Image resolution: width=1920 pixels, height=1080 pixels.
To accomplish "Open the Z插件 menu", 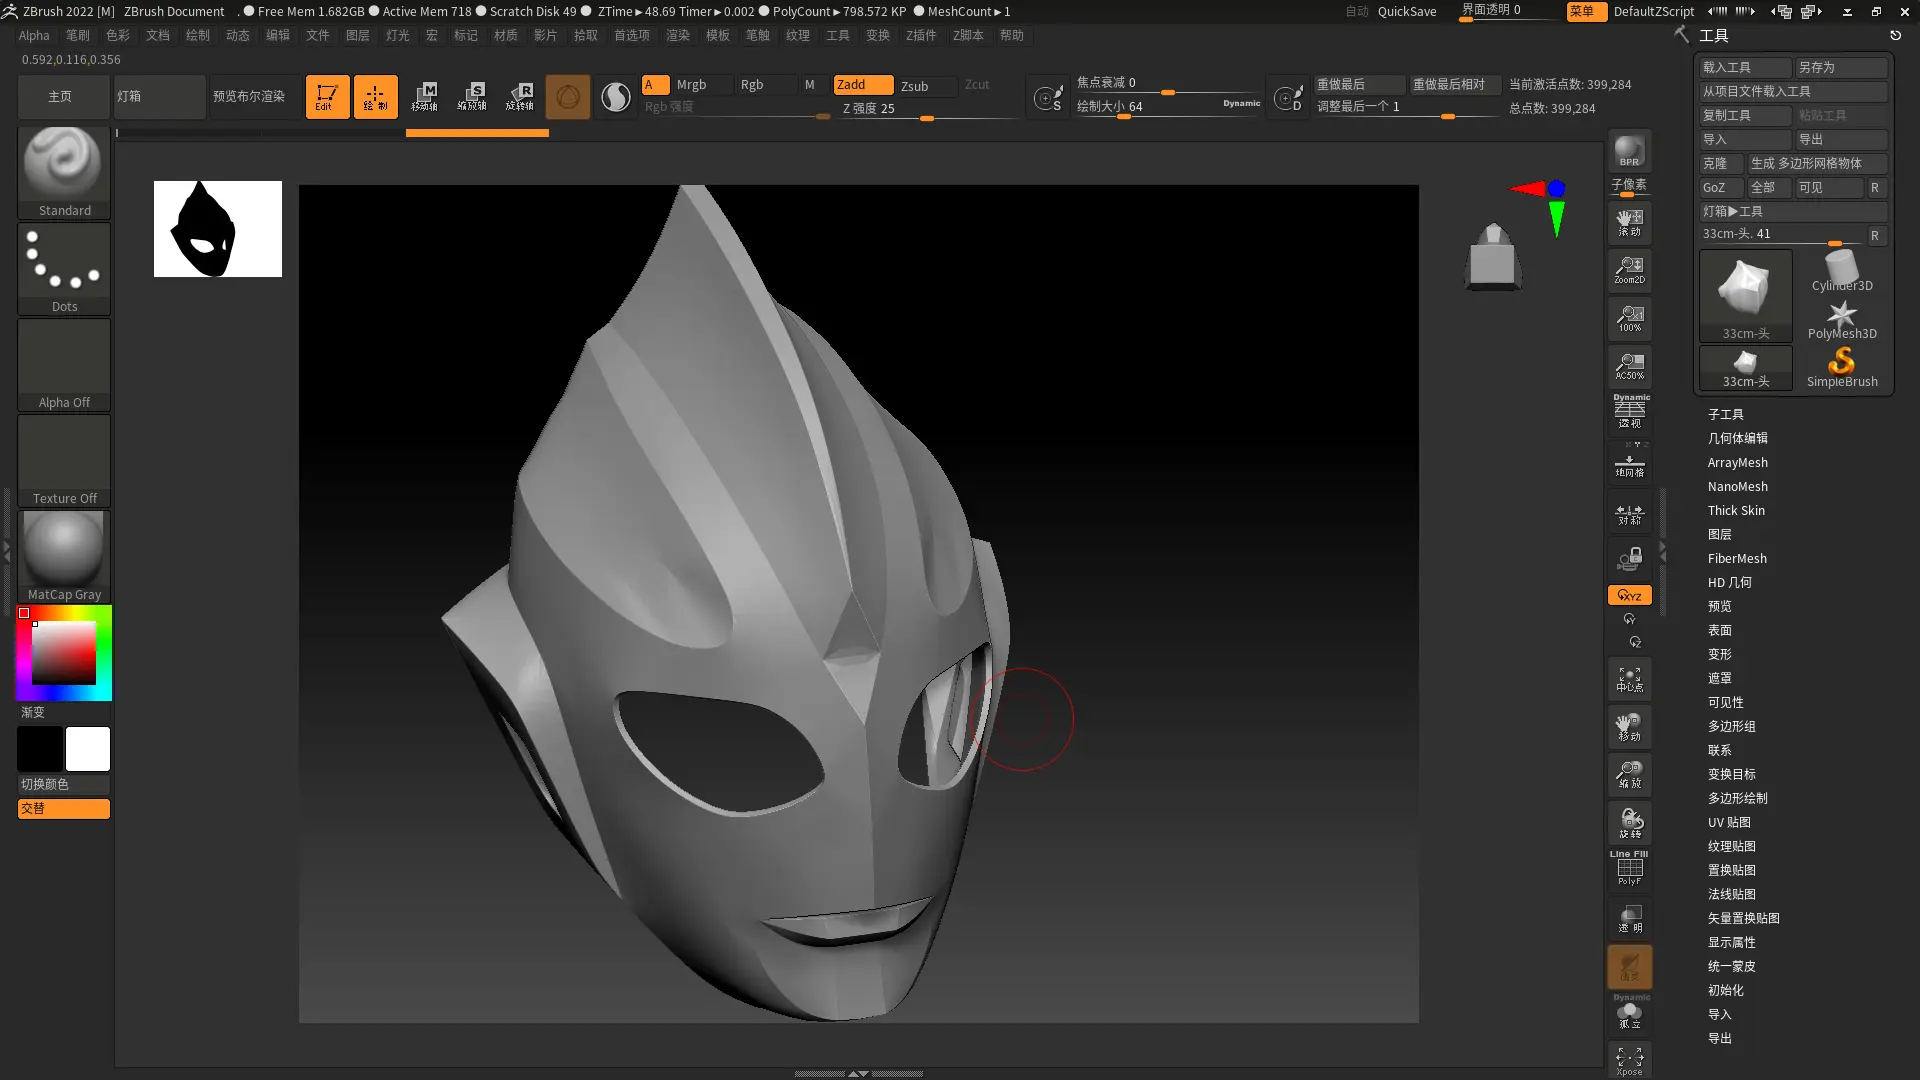I will (921, 35).
